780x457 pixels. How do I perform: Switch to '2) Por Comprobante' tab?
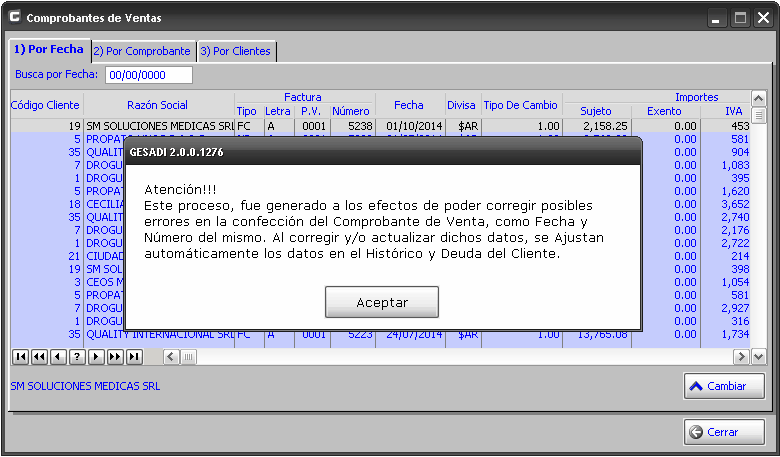click(142, 51)
